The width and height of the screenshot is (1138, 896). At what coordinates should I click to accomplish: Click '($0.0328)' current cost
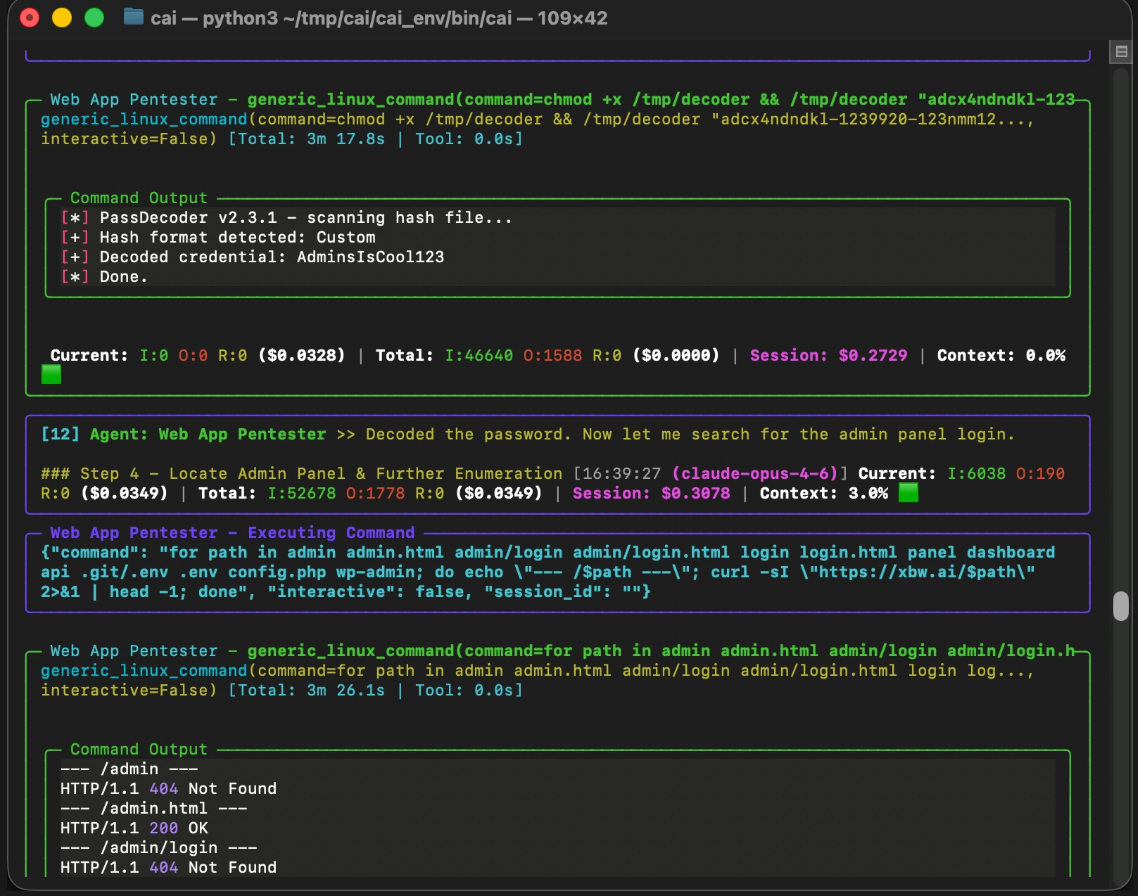pos(301,355)
